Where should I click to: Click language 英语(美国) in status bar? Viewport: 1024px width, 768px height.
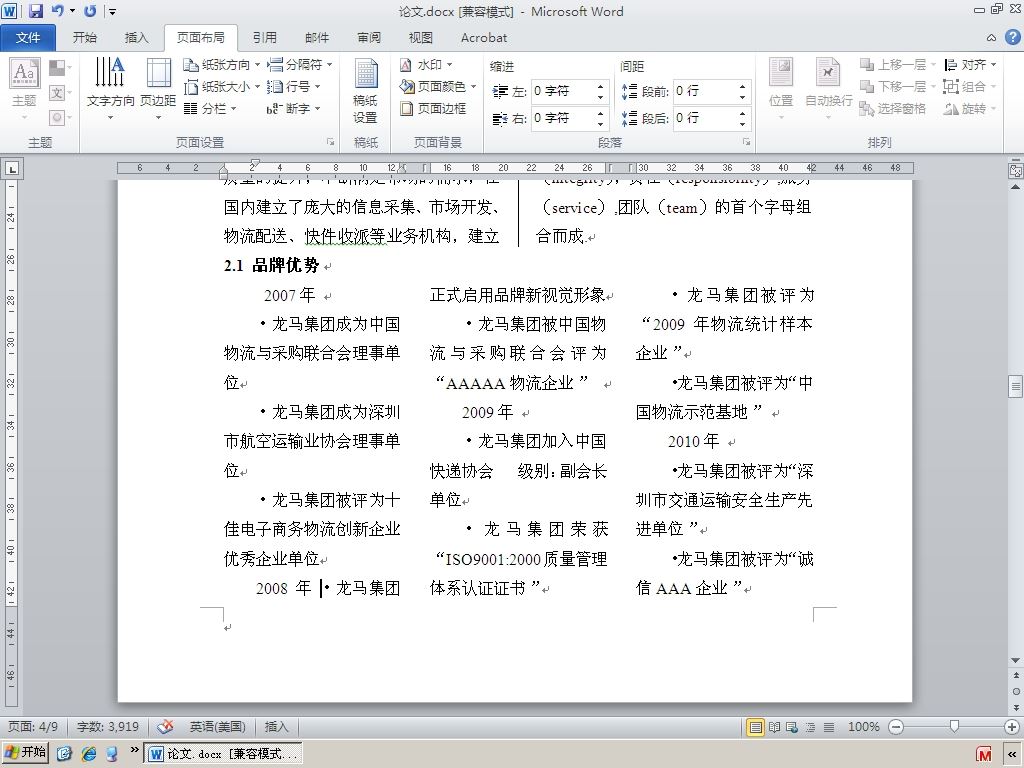[x=217, y=727]
